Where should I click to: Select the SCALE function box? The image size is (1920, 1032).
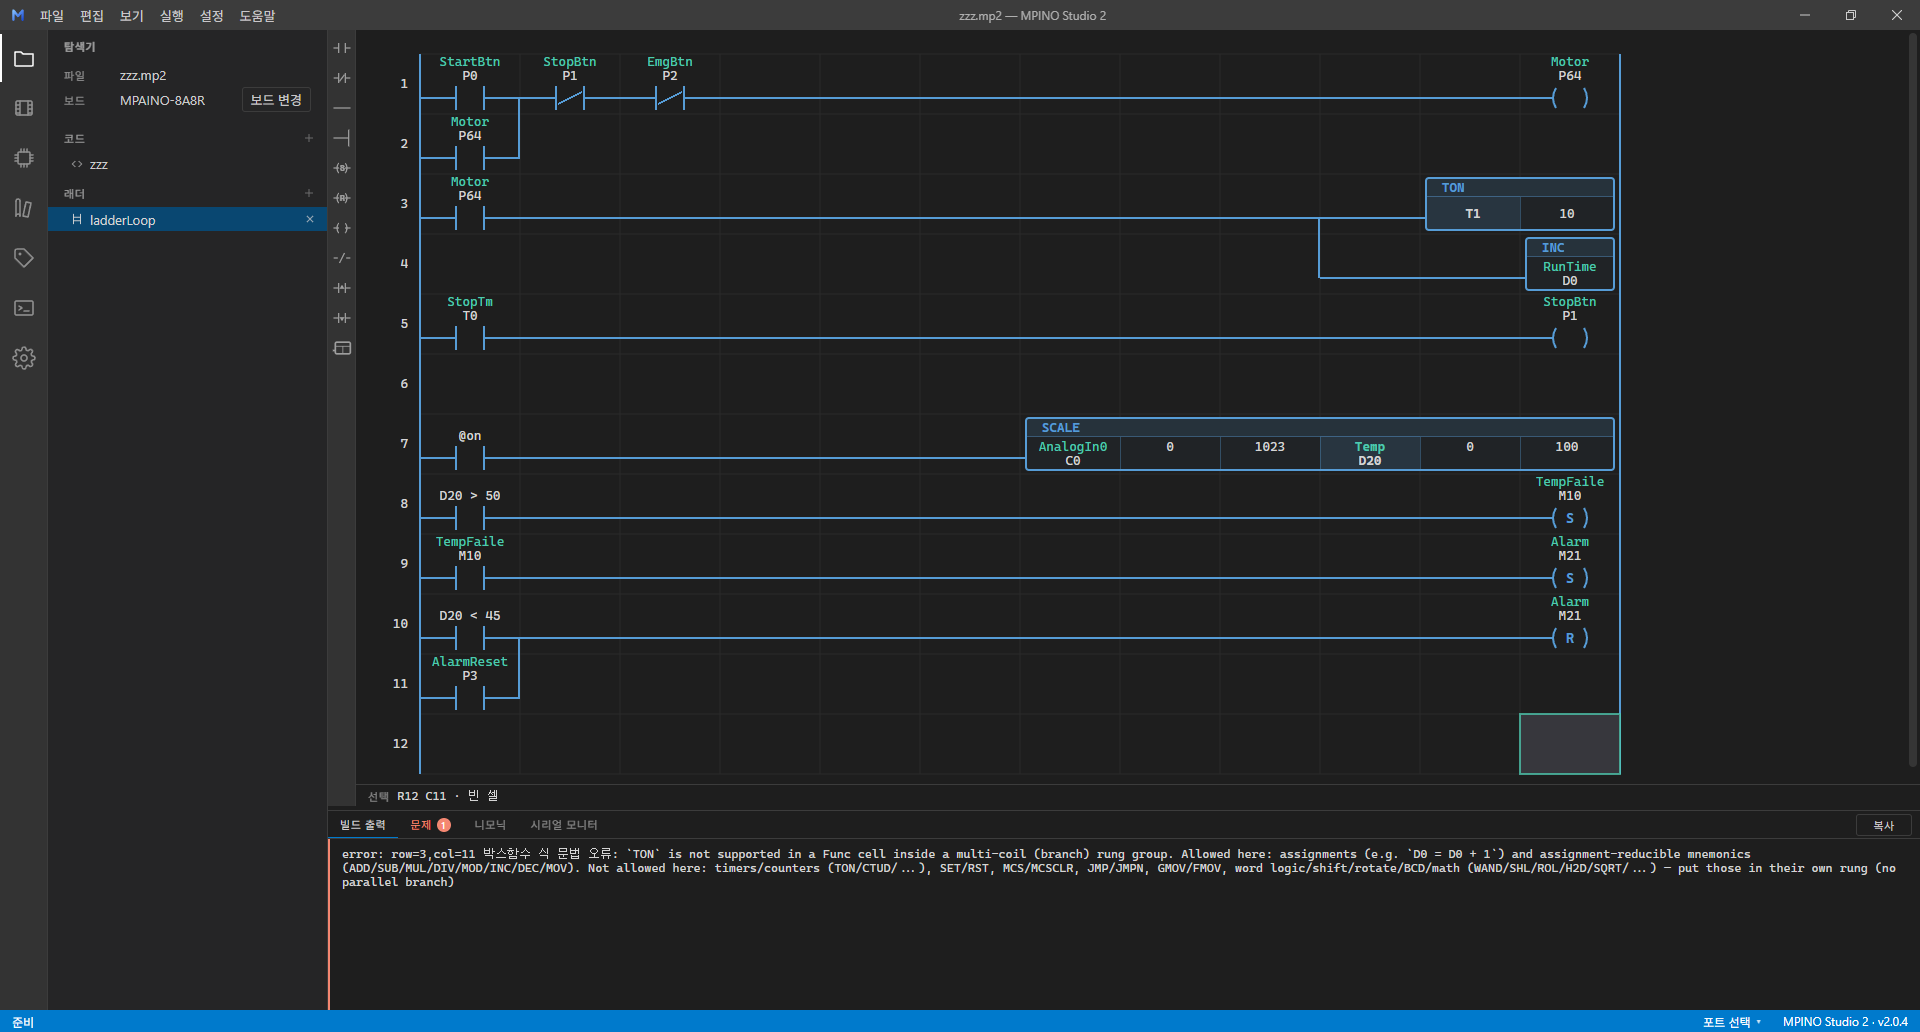coord(1320,444)
